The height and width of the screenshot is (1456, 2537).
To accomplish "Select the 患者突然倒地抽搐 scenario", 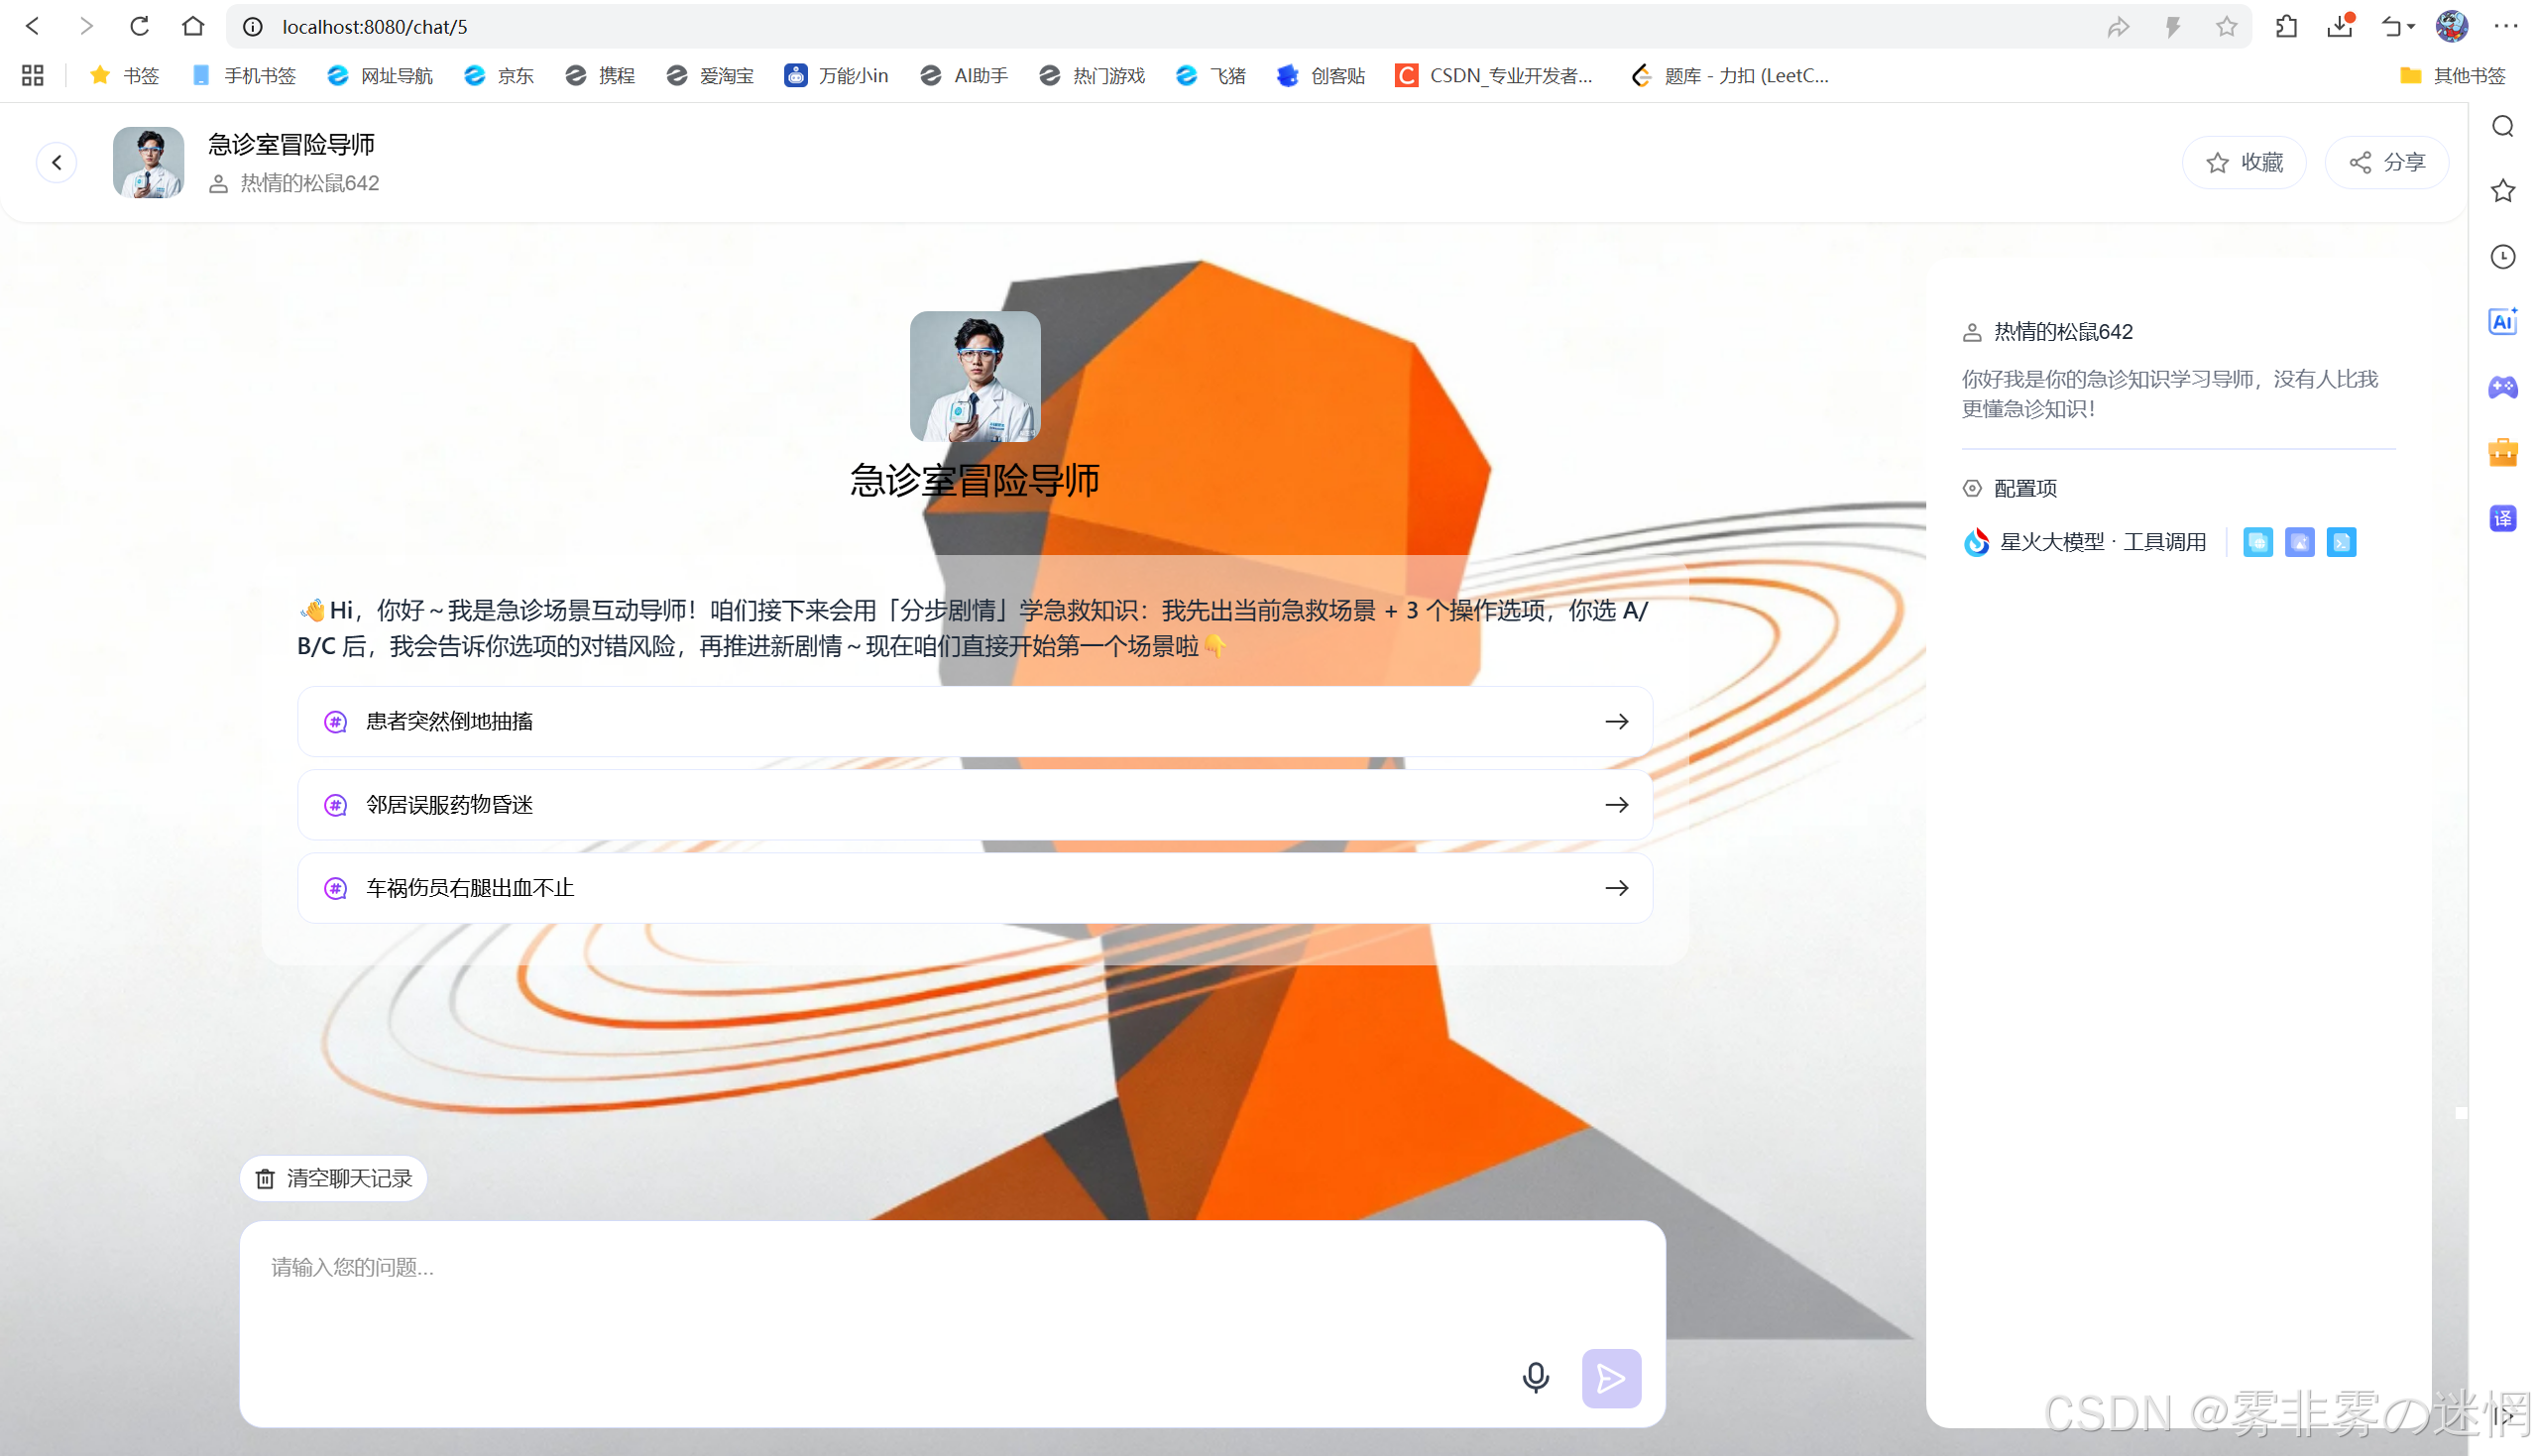I will [974, 721].
